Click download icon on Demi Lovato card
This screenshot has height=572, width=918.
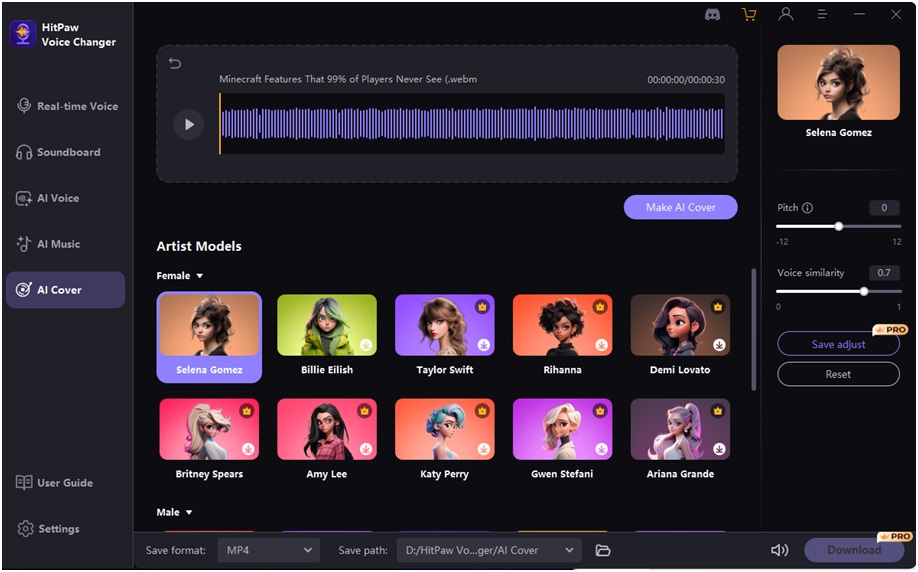(719, 345)
